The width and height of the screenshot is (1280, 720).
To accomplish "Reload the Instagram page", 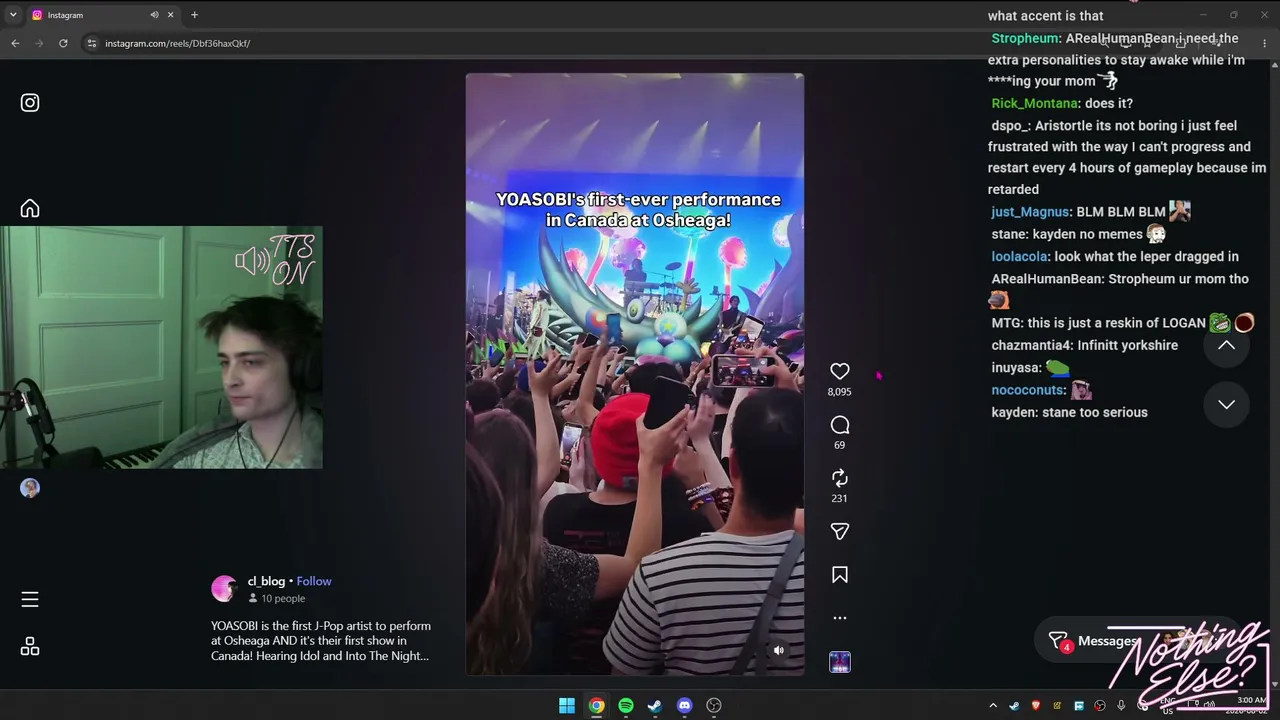I will 63,43.
